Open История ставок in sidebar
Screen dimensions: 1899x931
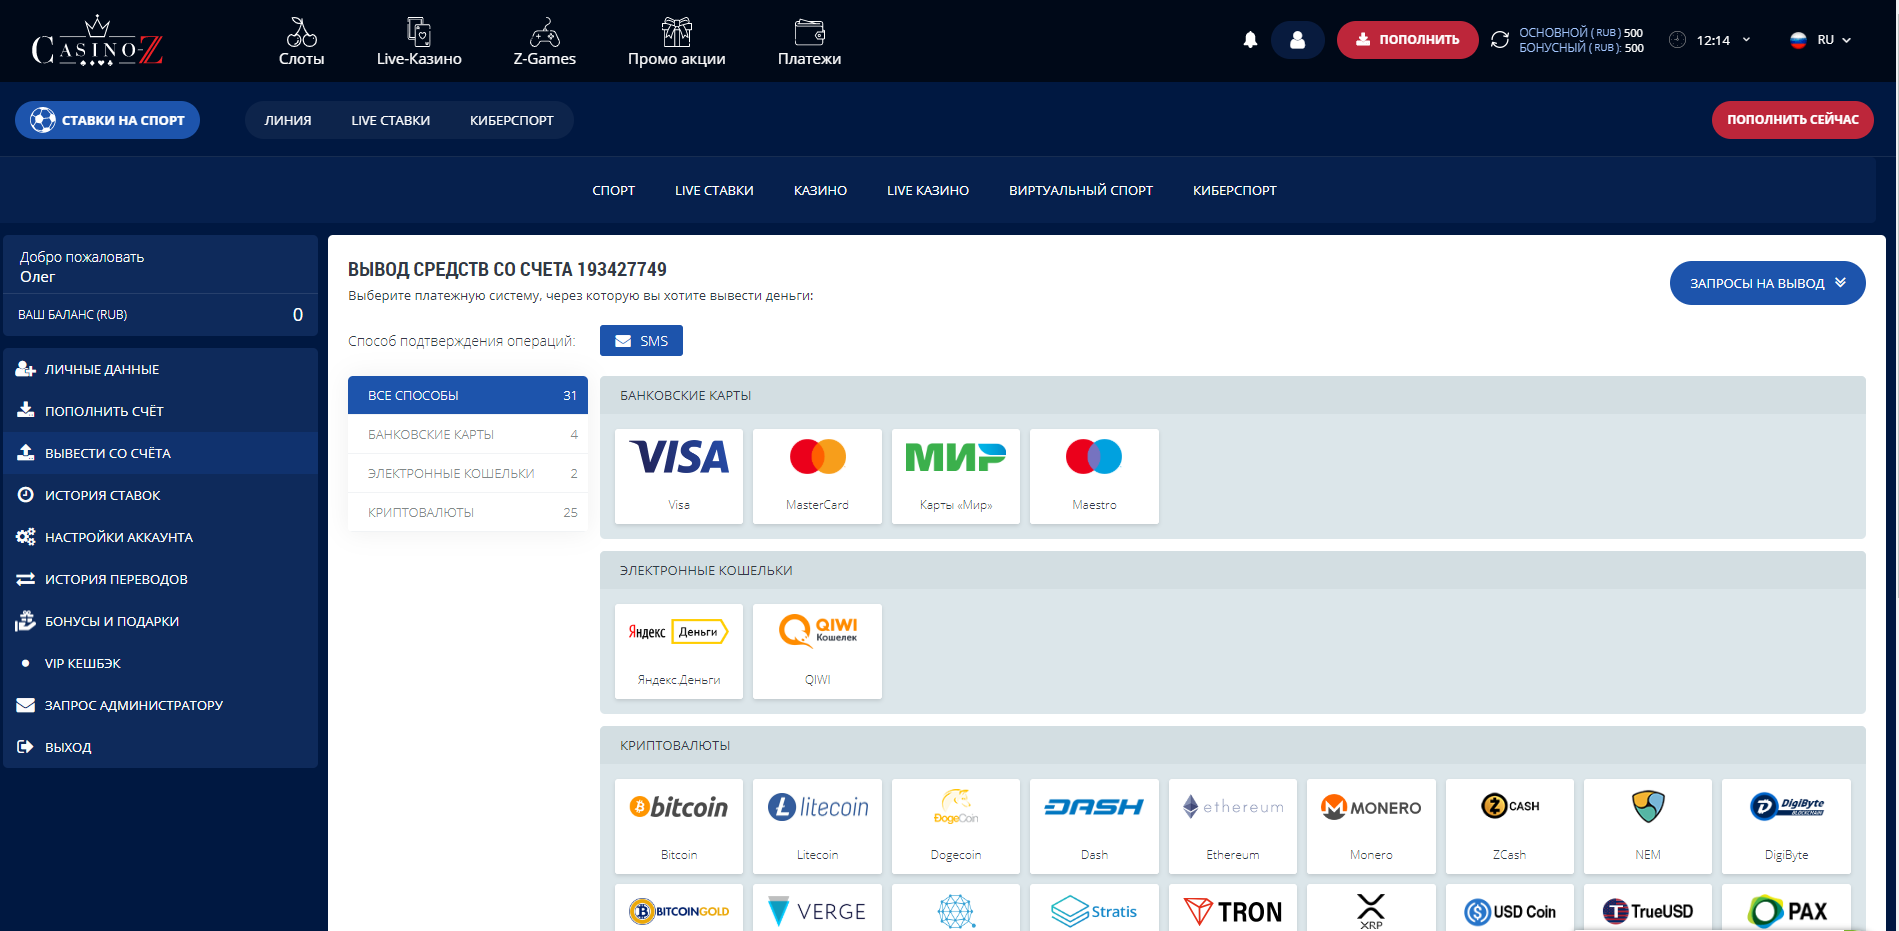click(161, 495)
